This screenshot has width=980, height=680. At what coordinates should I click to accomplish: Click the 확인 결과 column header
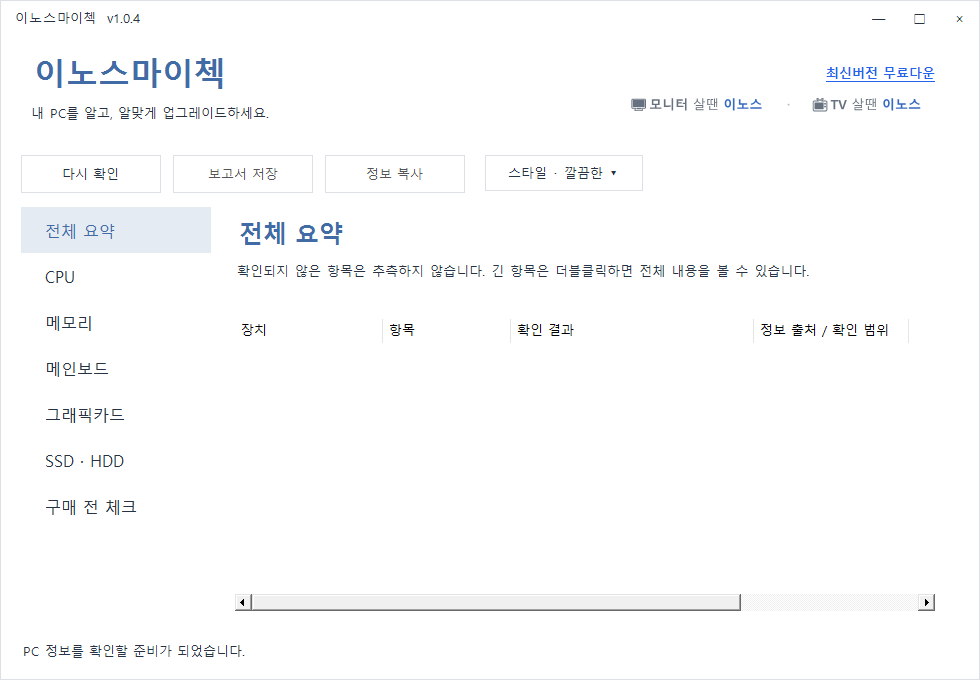632,330
